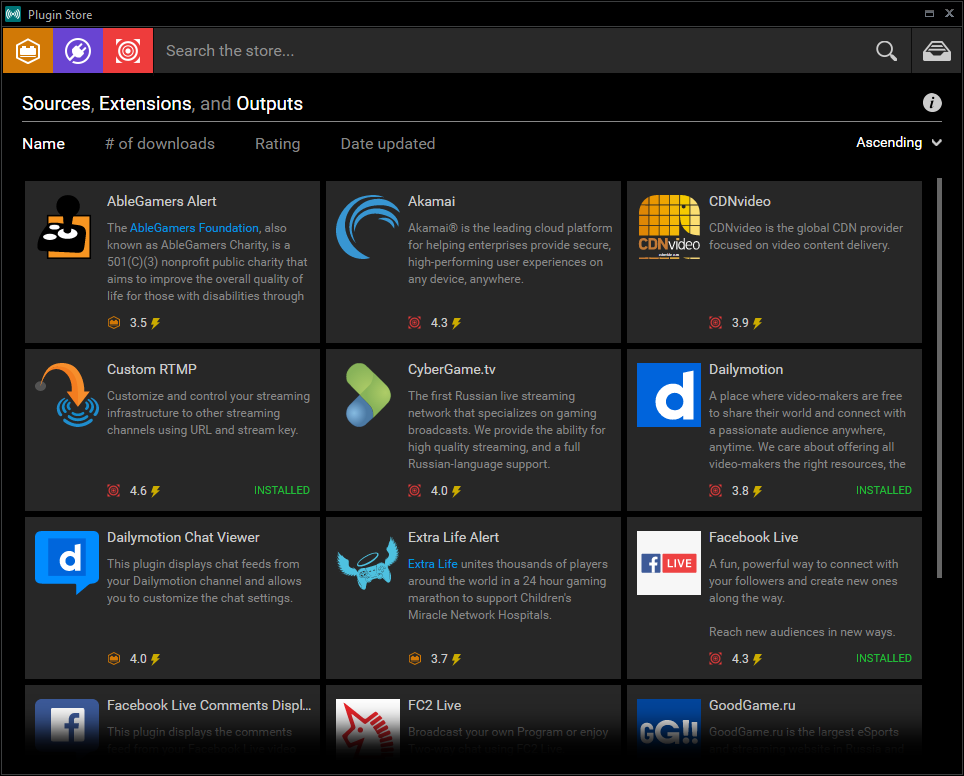Open the Dailymotion Chat Viewer title
This screenshot has width=964, height=776.
[x=183, y=537]
